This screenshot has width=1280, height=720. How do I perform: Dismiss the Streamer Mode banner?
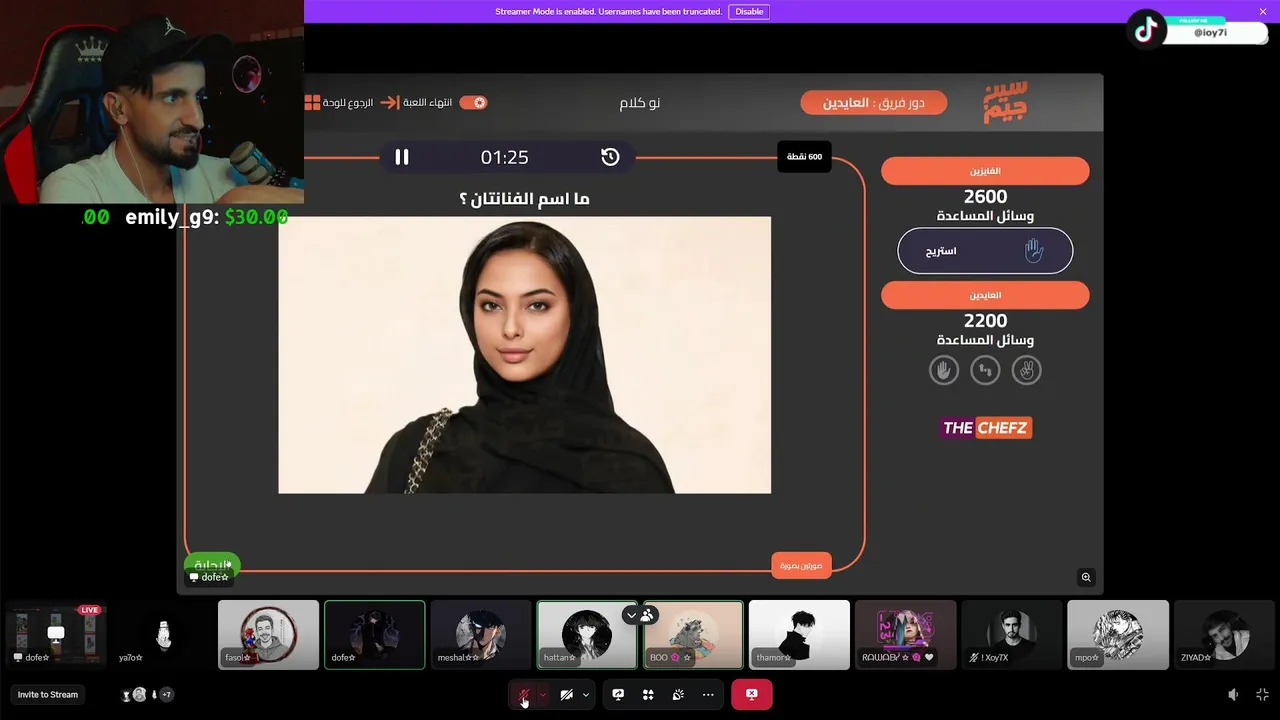(x=1263, y=12)
